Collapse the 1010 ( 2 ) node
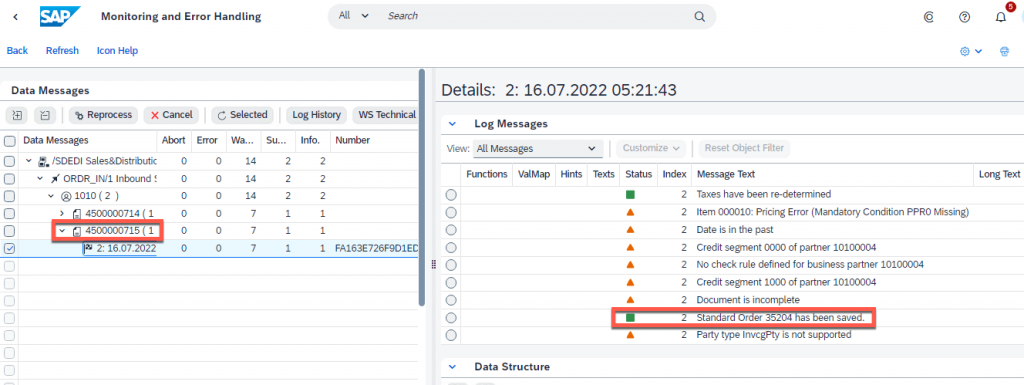1024x385 pixels. click(51, 196)
